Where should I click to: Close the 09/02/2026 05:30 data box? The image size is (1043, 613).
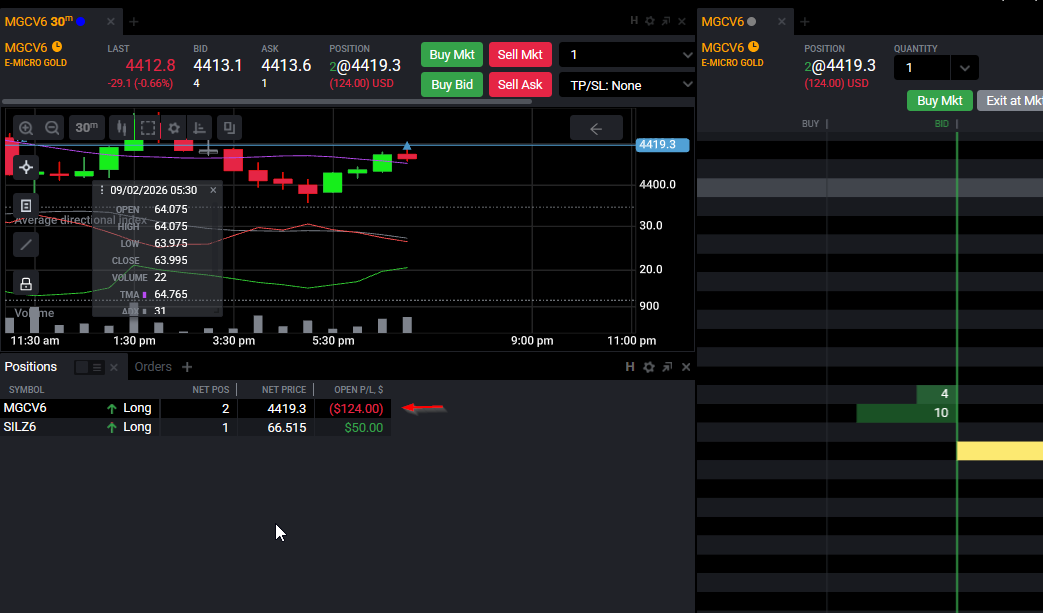pos(213,190)
